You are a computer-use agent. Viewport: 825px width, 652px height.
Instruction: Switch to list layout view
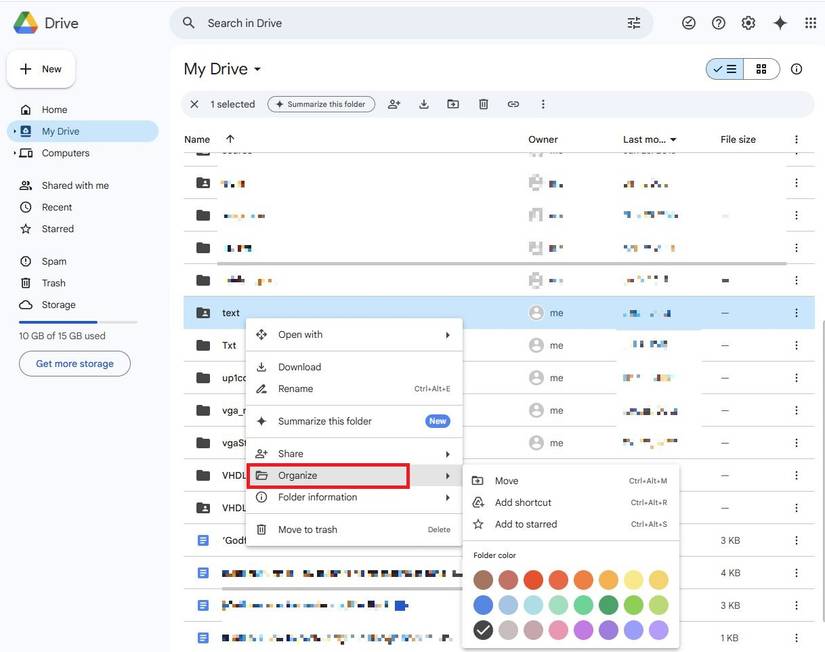[x=725, y=69]
